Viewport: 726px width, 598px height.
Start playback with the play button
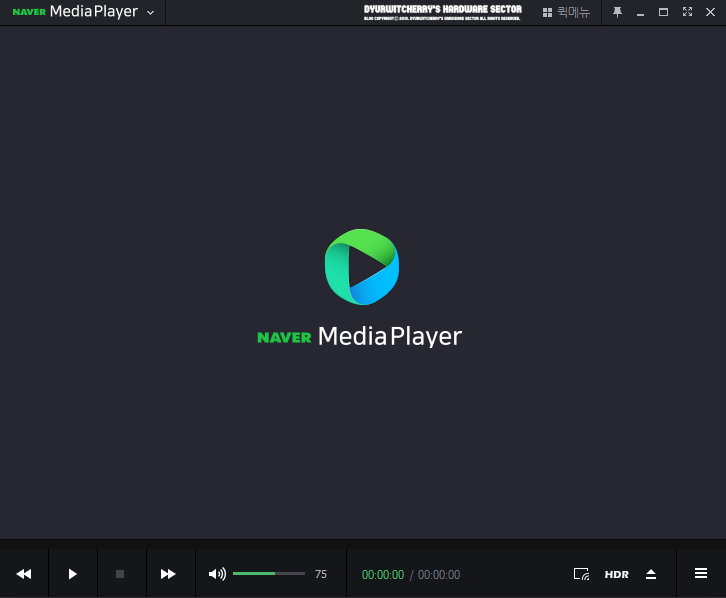[x=73, y=574]
